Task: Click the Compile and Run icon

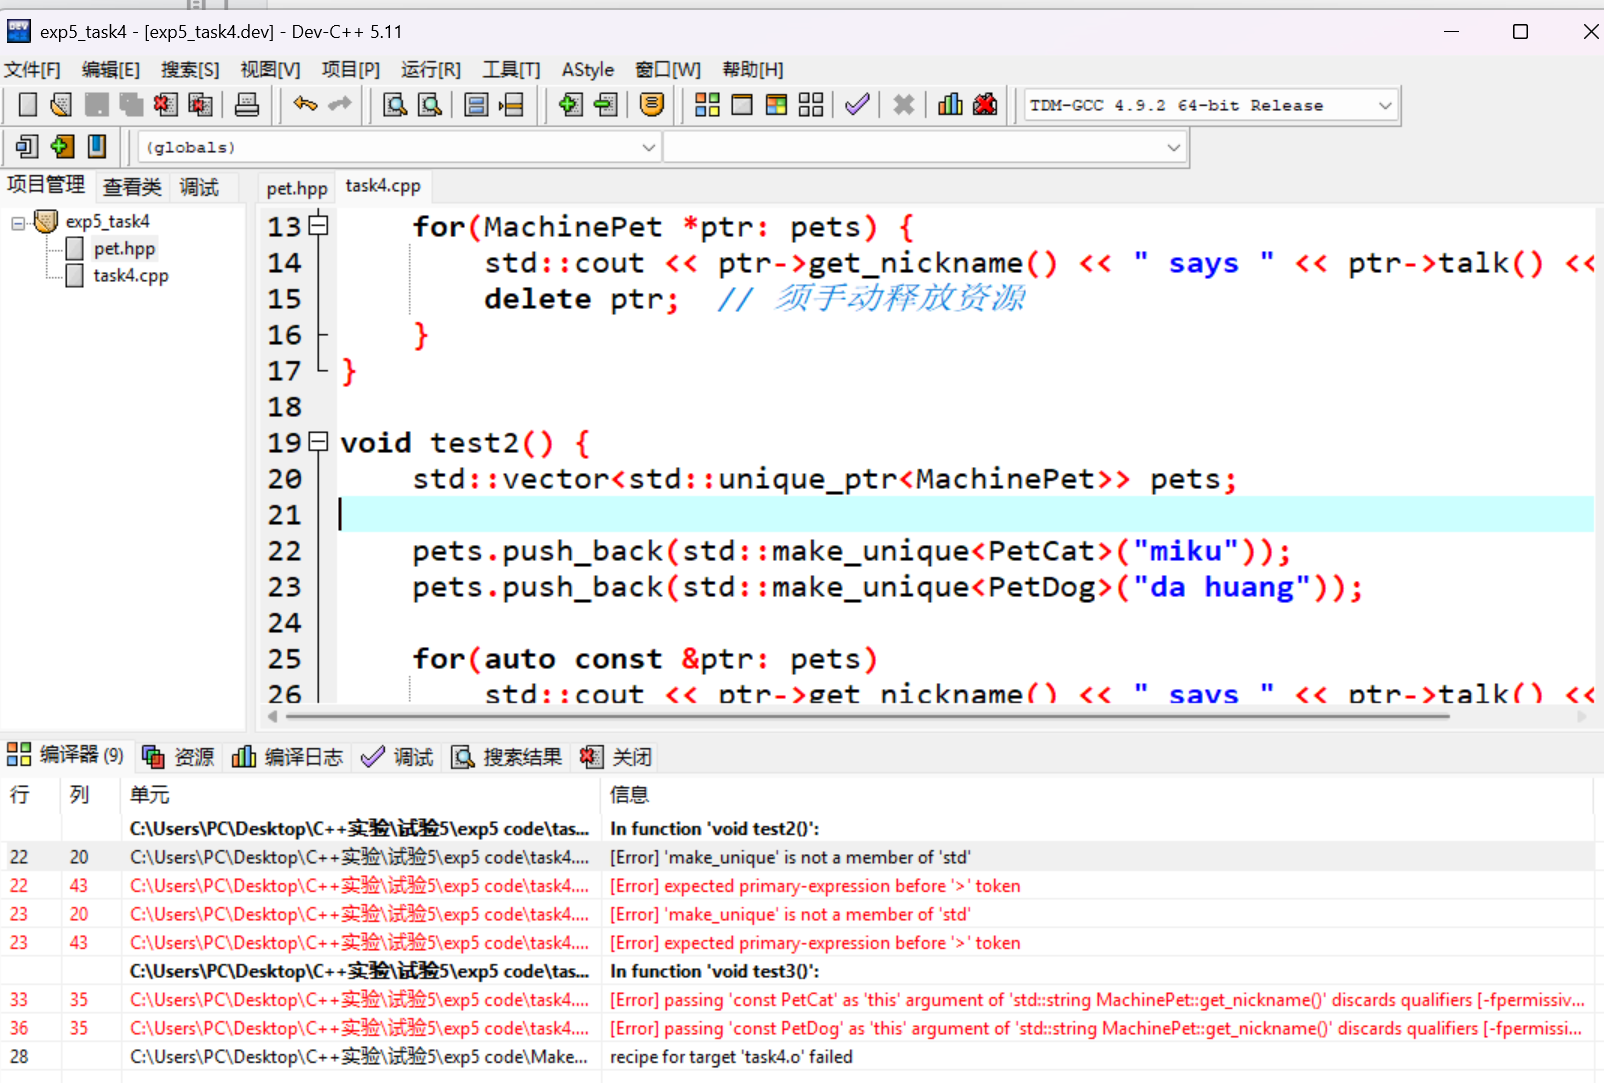Action: click(776, 105)
